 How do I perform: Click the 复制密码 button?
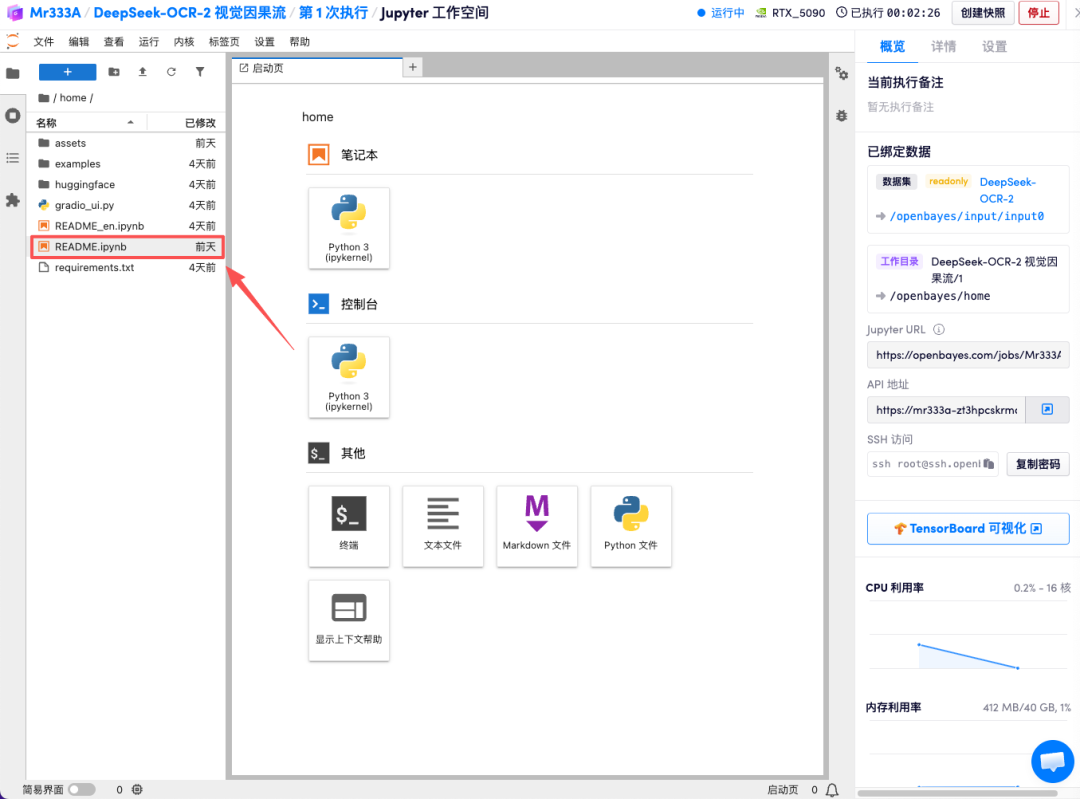1037,464
